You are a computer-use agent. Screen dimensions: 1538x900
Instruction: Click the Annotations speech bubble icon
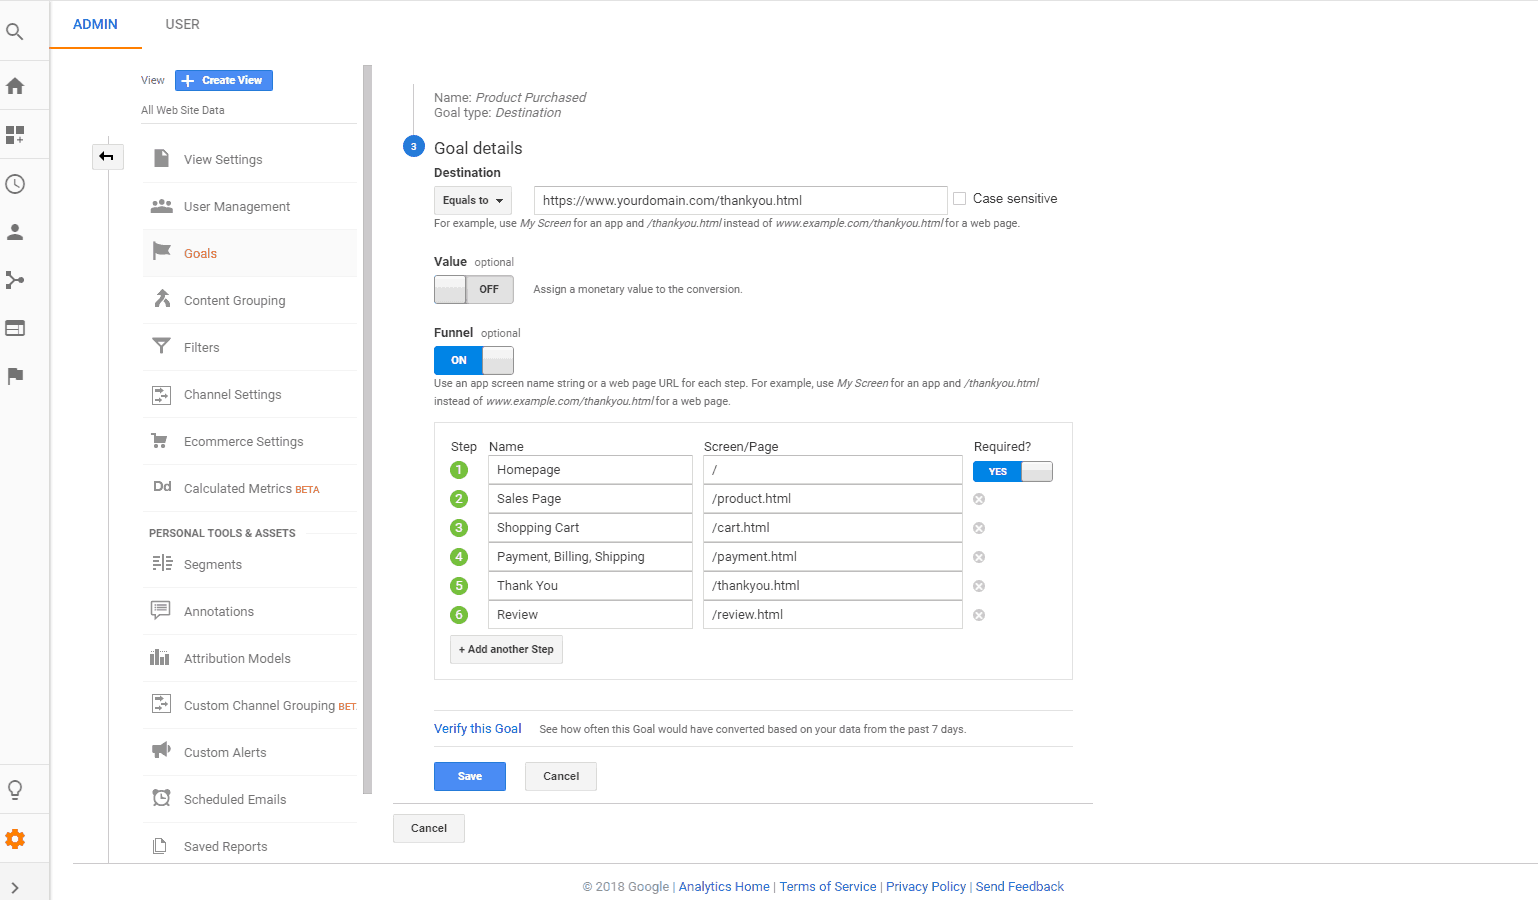coord(160,610)
